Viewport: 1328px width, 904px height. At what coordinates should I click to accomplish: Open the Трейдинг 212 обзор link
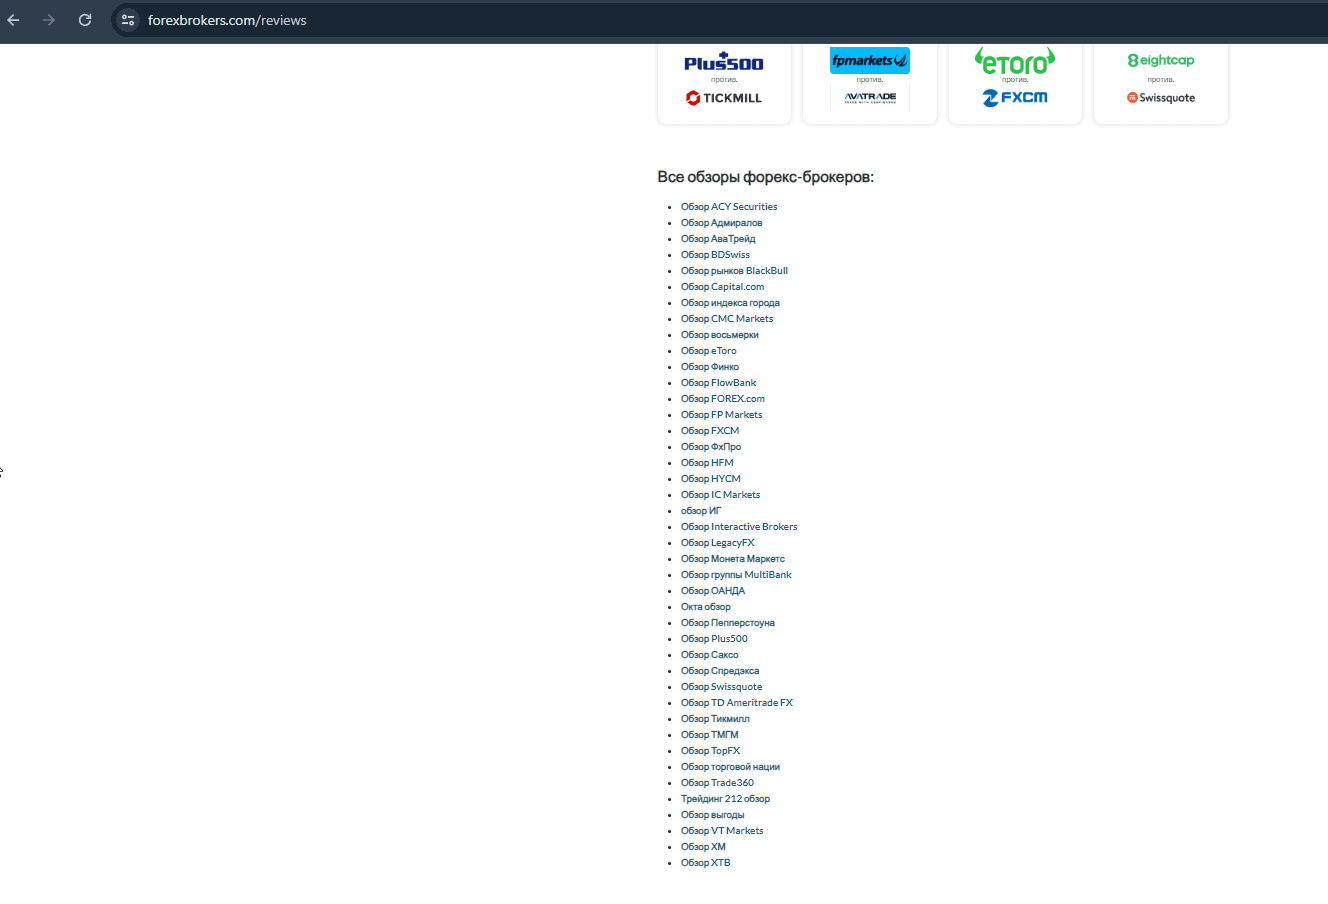725,799
